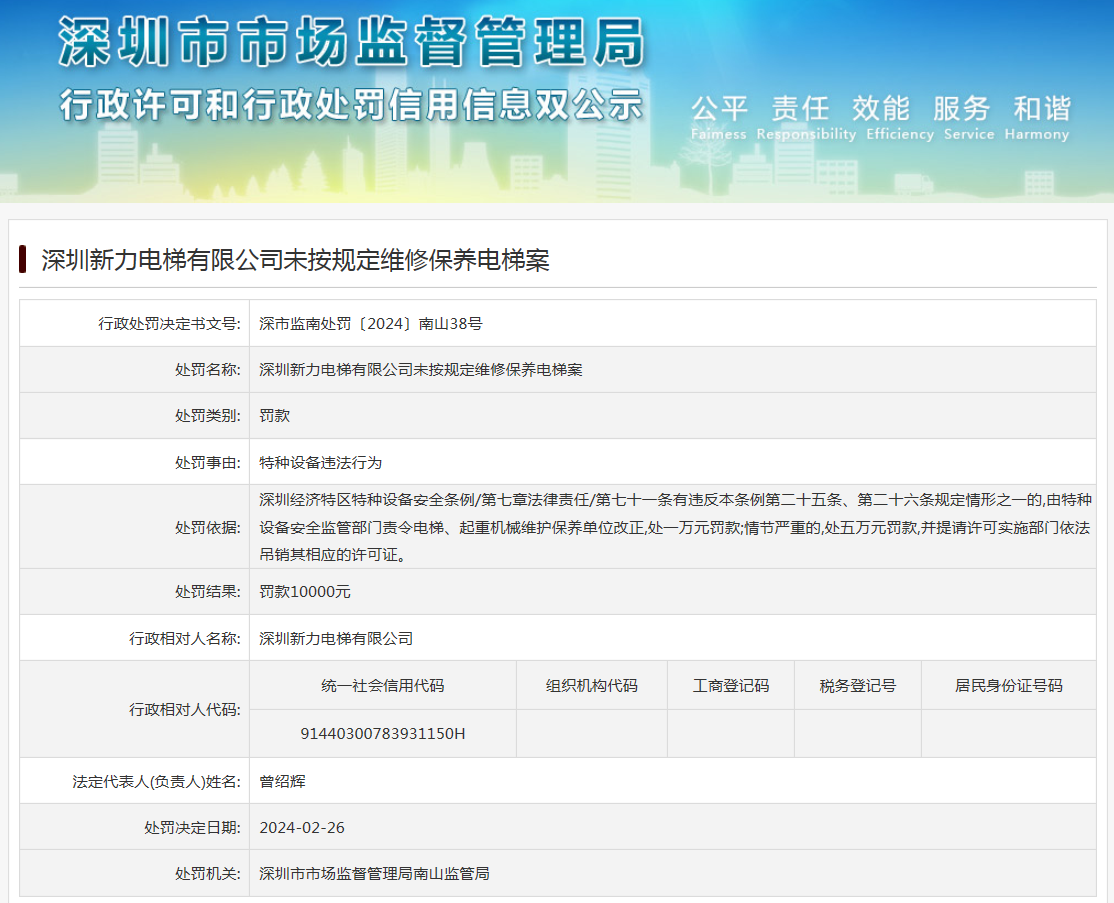Click the 居民身份证号码 column header
This screenshot has height=903, width=1114.
(1009, 686)
